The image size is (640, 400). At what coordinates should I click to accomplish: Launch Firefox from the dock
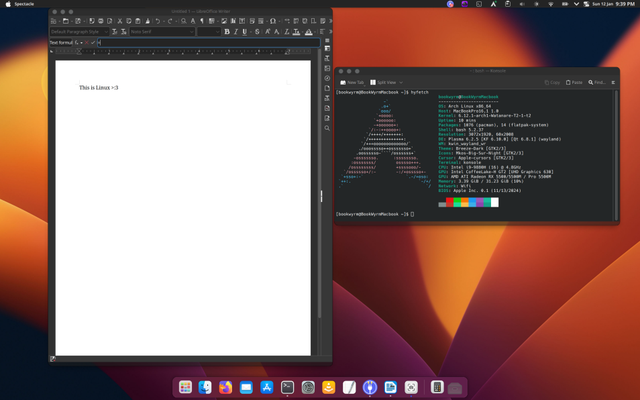click(x=225, y=387)
